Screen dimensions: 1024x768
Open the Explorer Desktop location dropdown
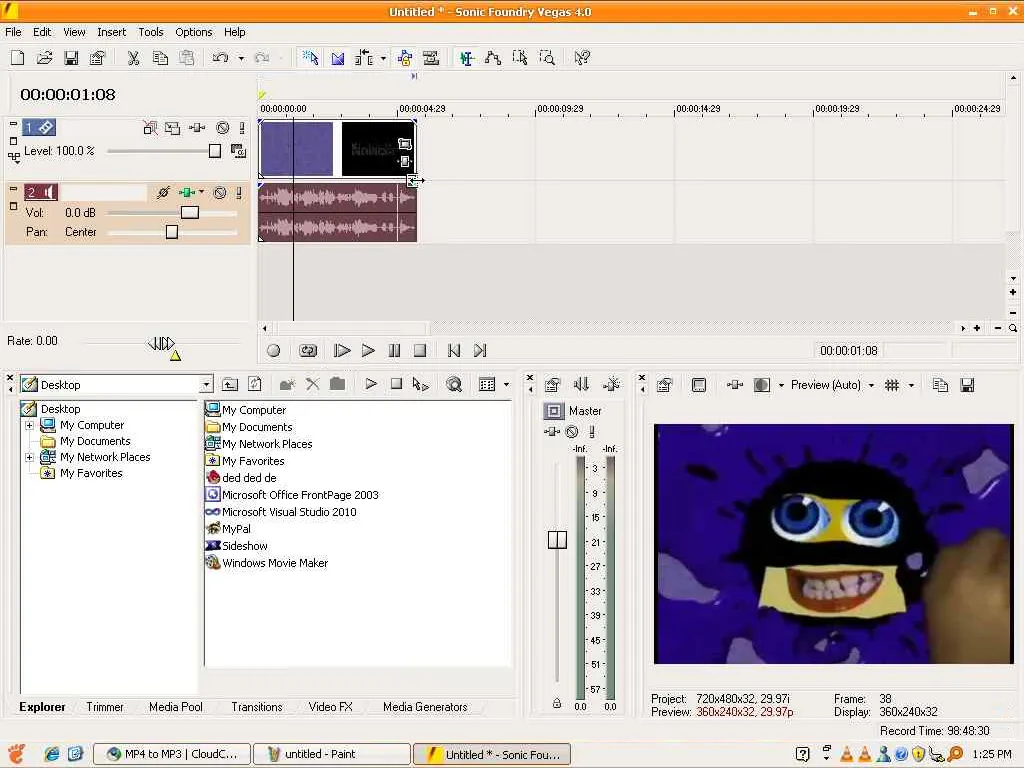pyautogui.click(x=206, y=385)
